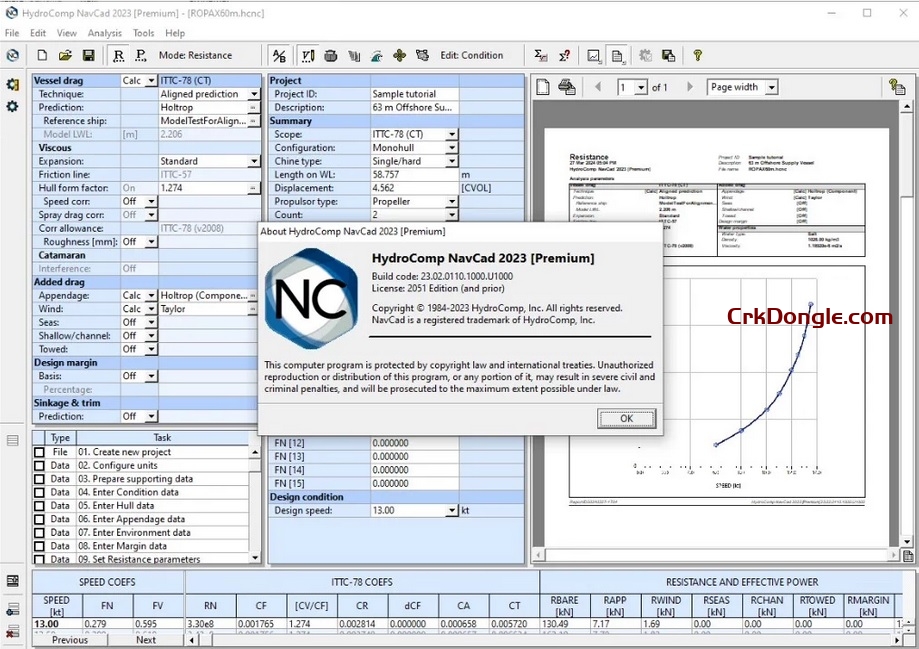Open a file with the Open folder icon
The height and width of the screenshot is (649, 919).
click(x=64, y=55)
